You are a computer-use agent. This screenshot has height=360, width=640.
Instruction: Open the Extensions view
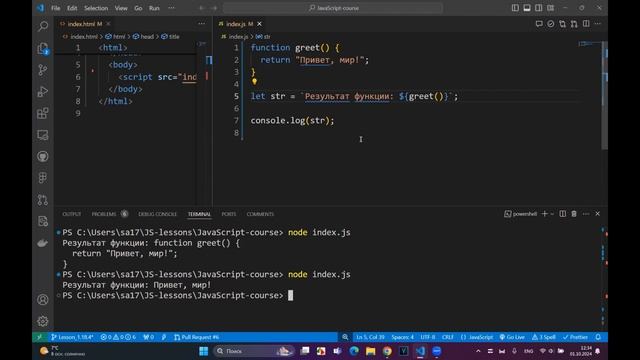coord(42,113)
